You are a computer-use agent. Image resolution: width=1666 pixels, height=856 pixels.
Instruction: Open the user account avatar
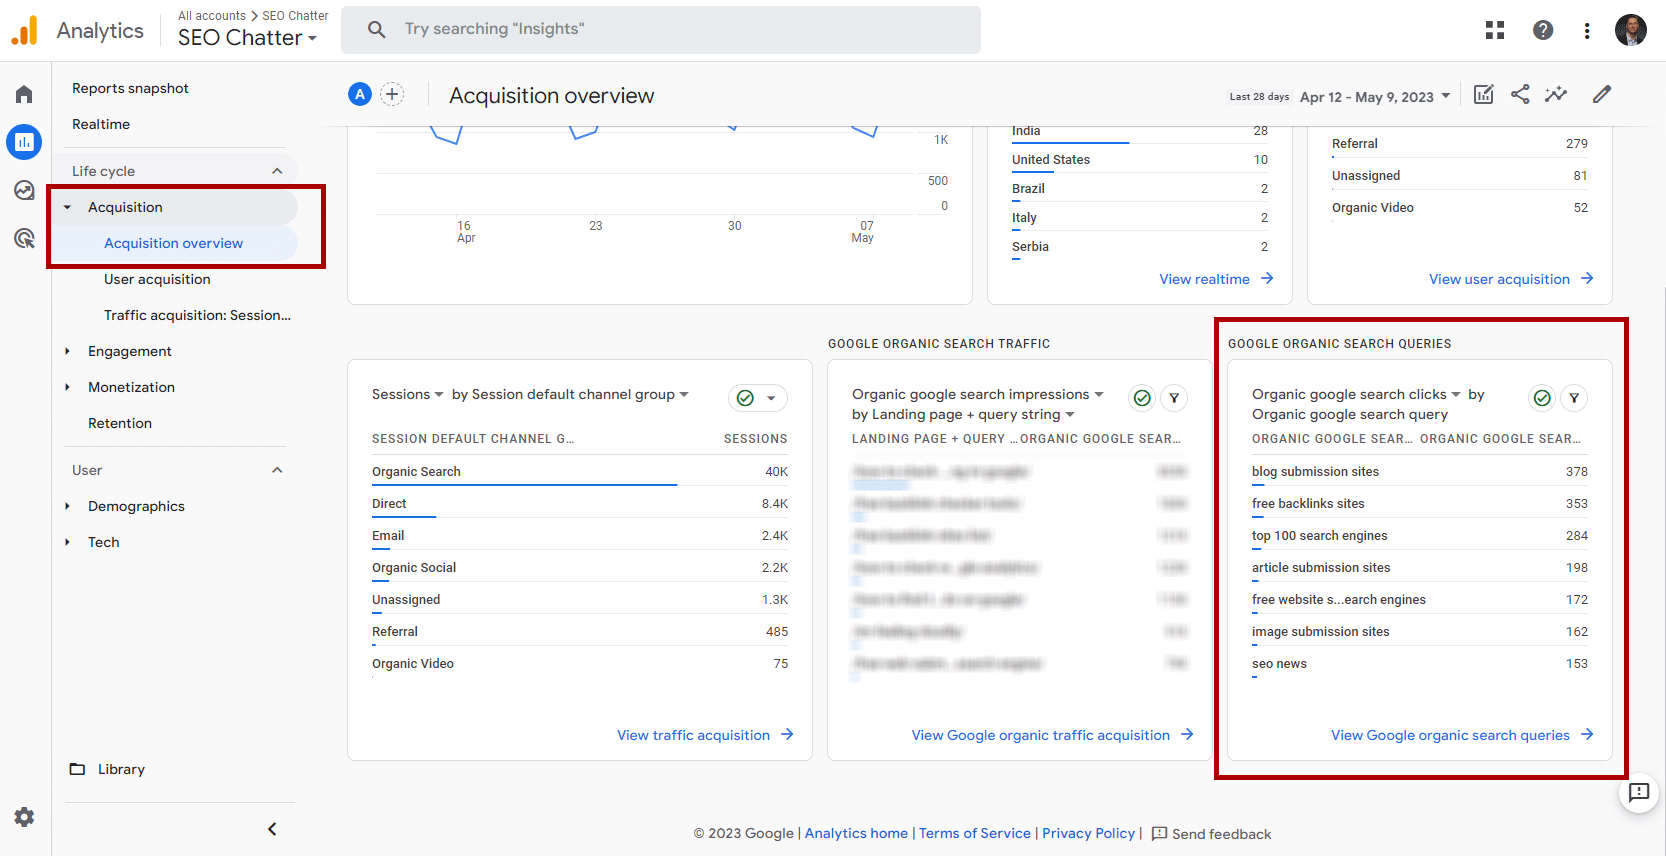tap(1631, 30)
